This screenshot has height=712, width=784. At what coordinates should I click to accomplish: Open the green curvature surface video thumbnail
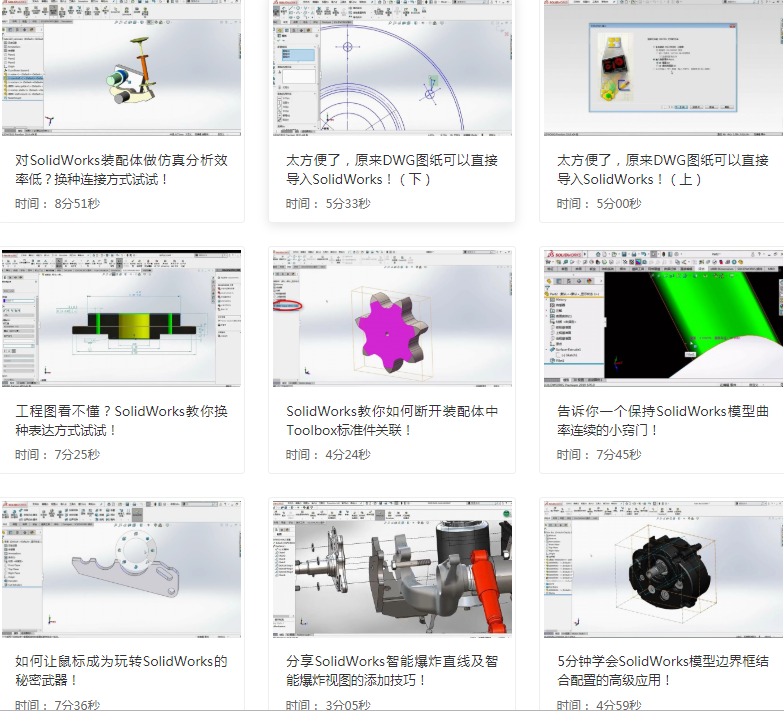662,318
